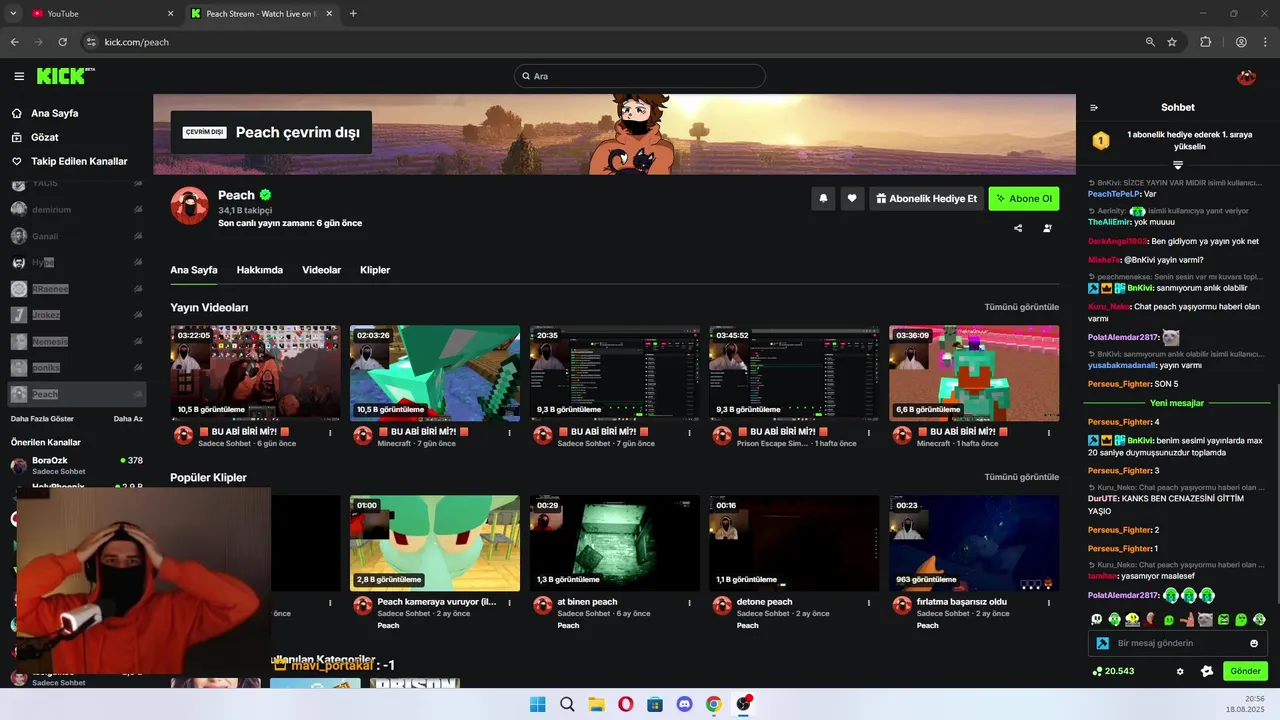
Task: Switch to the Hakkımda tab
Action: (260, 270)
